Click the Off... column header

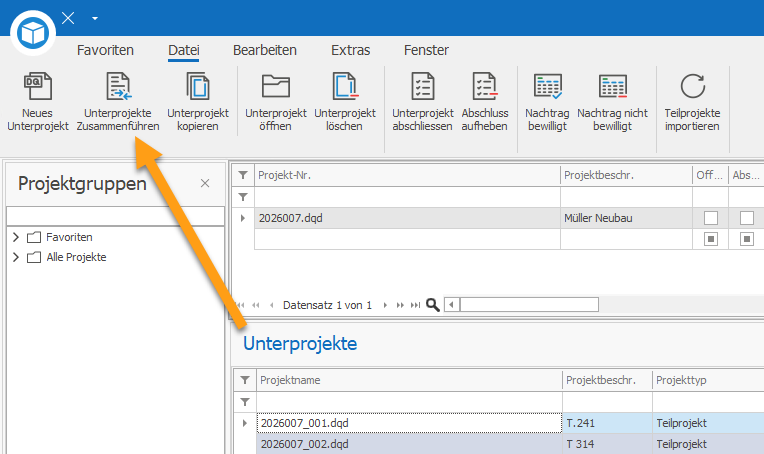click(710, 175)
